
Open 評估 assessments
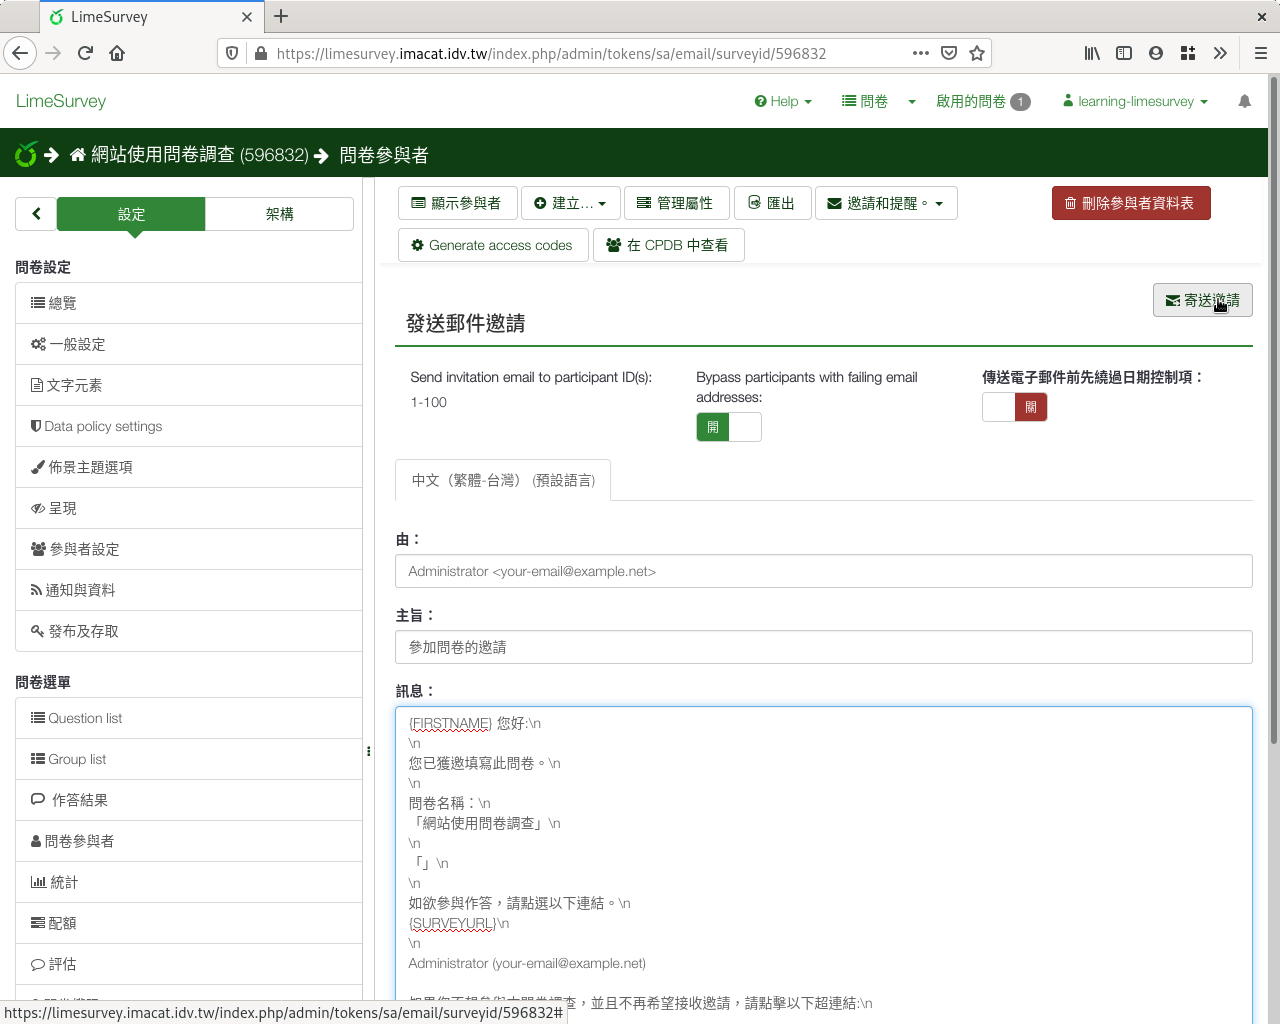(x=189, y=964)
